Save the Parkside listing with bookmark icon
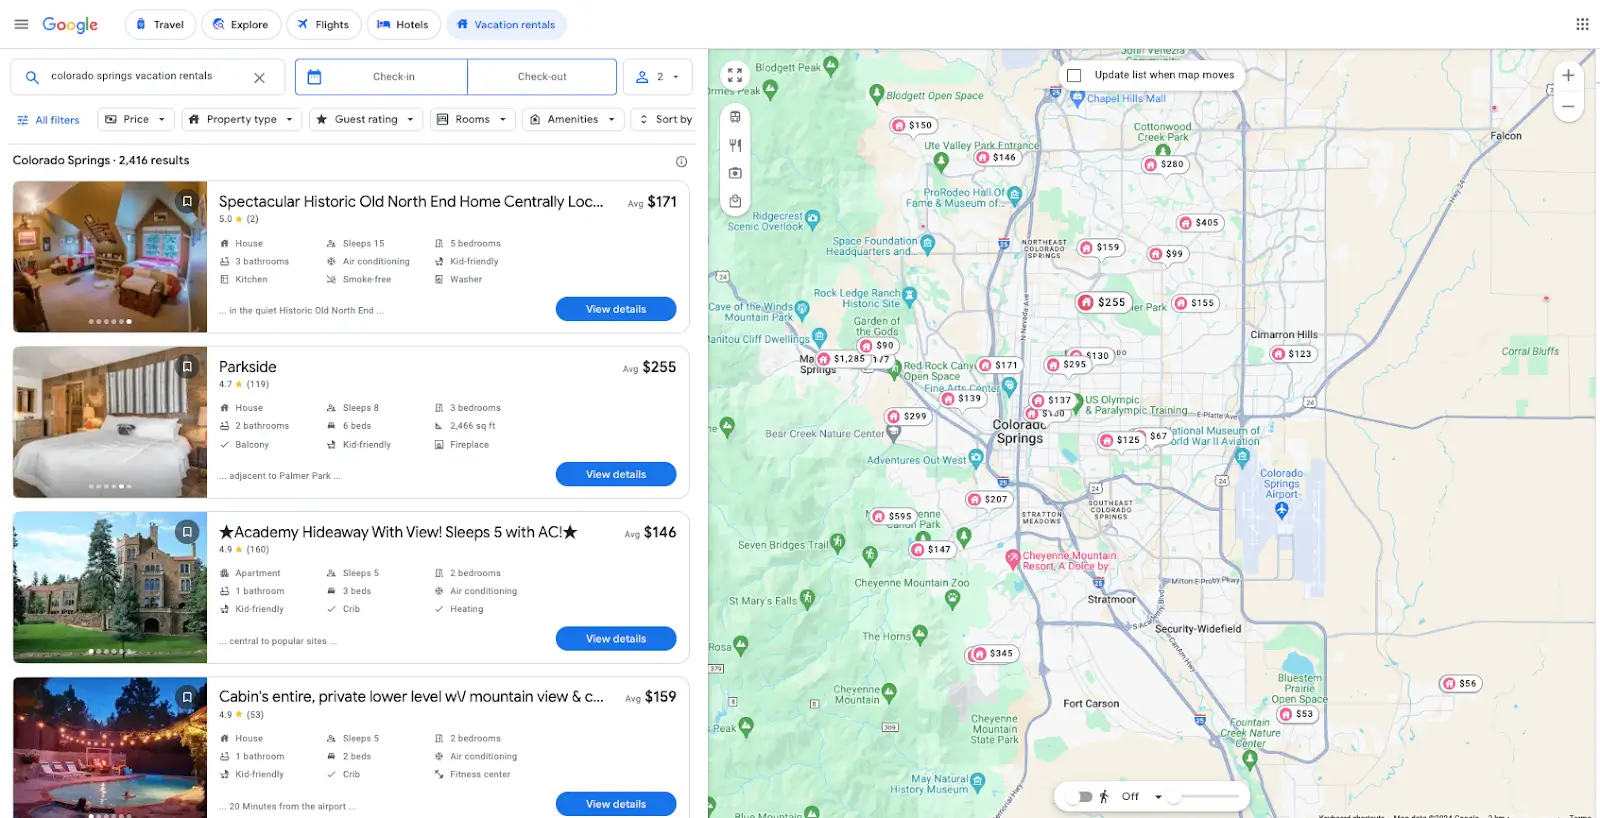 point(187,367)
